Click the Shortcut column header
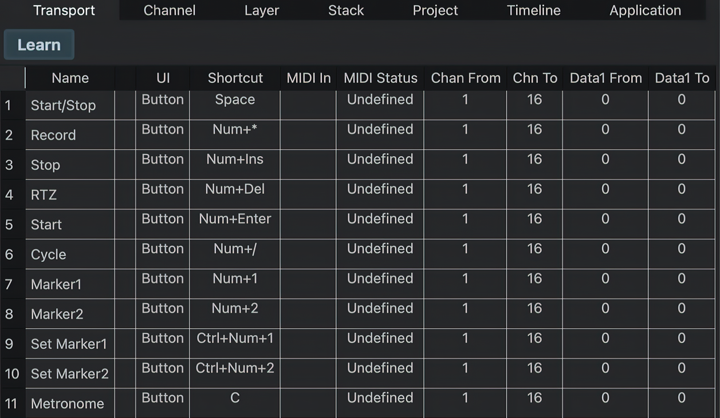720x418 pixels. [x=235, y=78]
